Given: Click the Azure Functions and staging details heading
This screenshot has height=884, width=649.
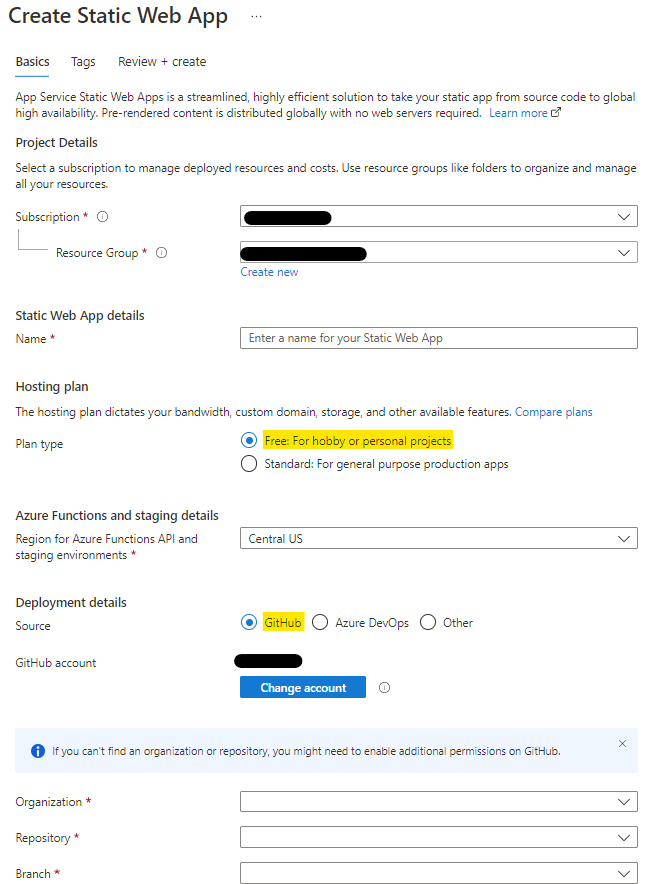Looking at the screenshot, I should [117, 516].
